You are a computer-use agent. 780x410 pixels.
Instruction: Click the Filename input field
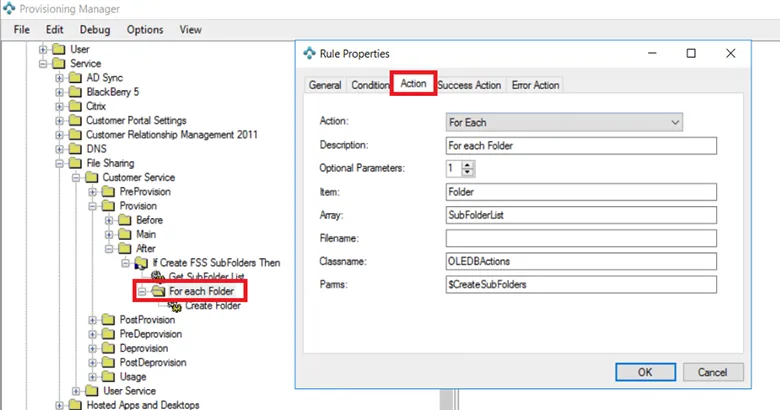pyautogui.click(x=582, y=238)
